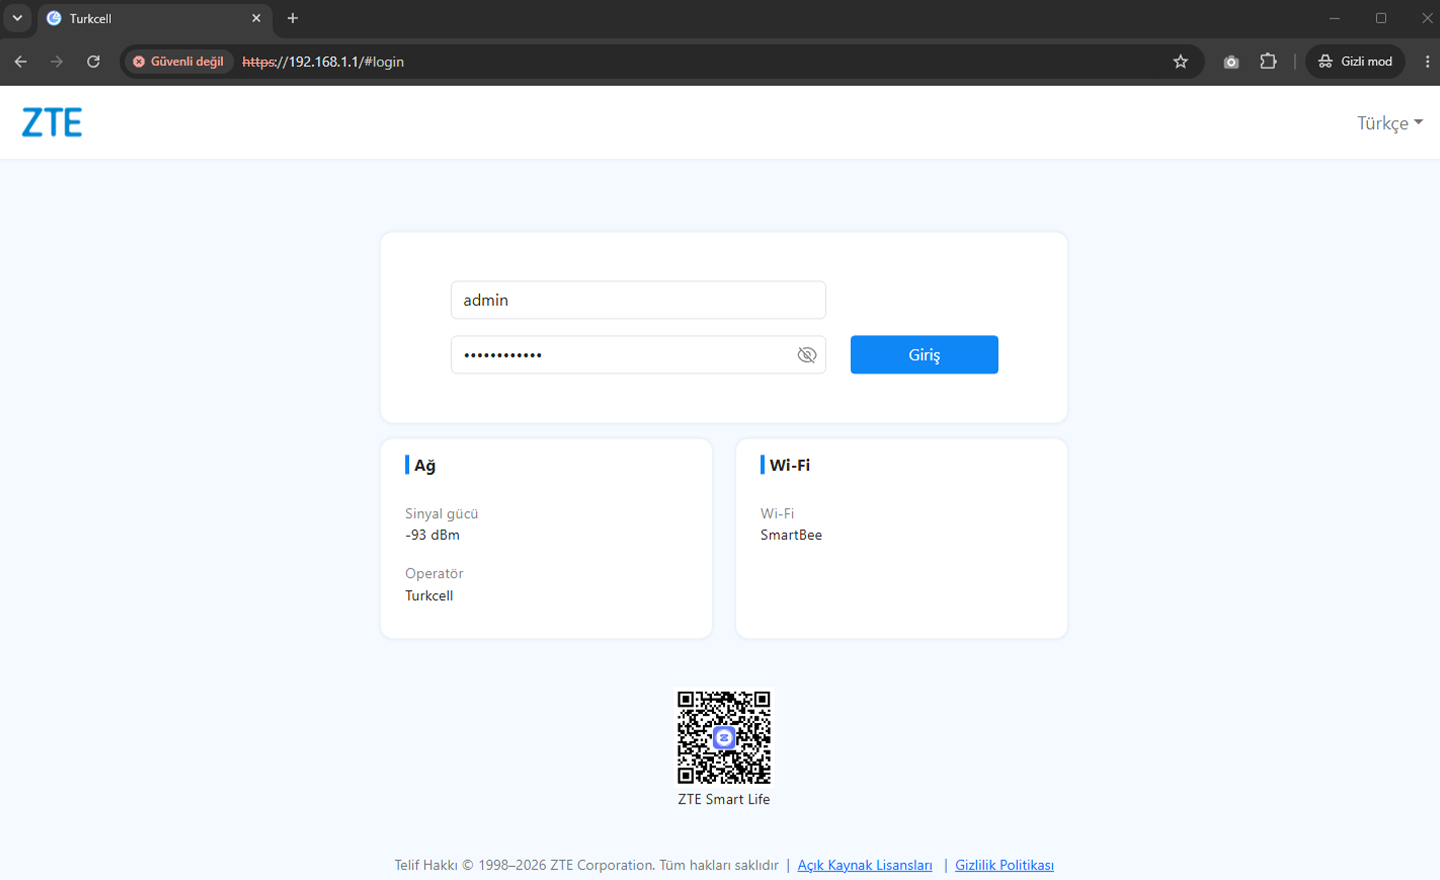
Task: Click the Ağ section heading
Action: [x=425, y=465]
